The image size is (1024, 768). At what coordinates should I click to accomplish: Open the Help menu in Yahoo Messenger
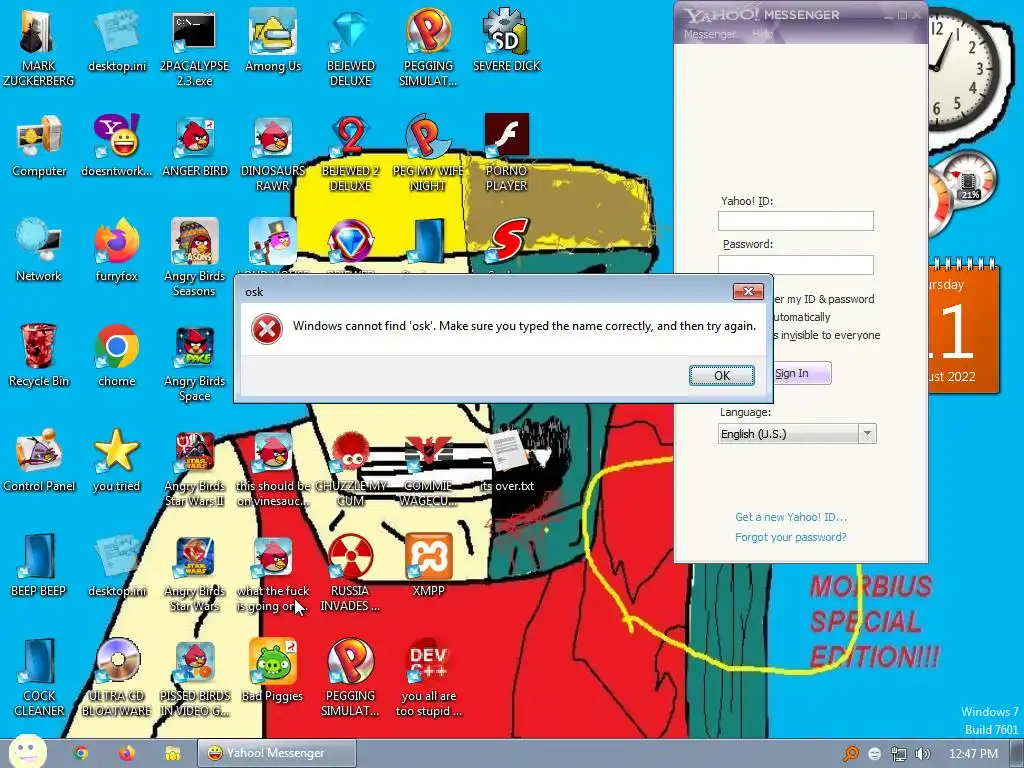click(762, 33)
